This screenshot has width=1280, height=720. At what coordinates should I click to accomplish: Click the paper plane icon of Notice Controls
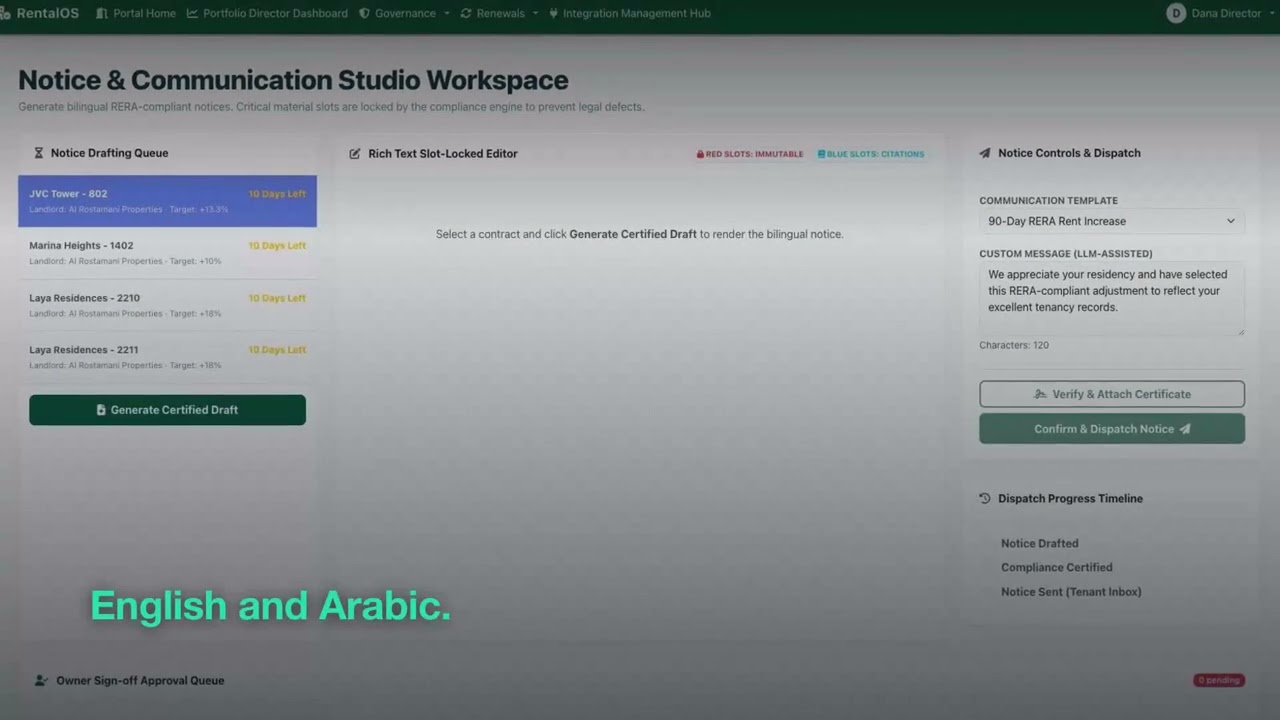tap(985, 153)
